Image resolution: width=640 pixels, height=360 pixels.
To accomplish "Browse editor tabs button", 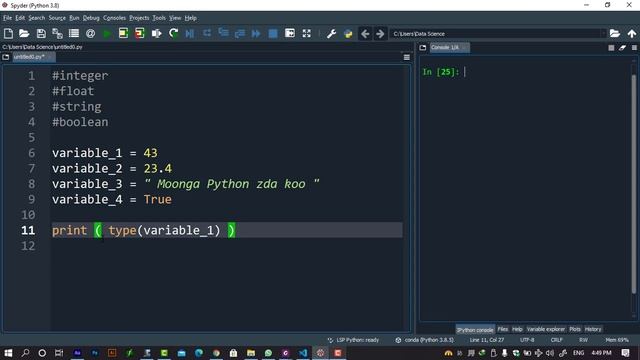I will point(6,57).
